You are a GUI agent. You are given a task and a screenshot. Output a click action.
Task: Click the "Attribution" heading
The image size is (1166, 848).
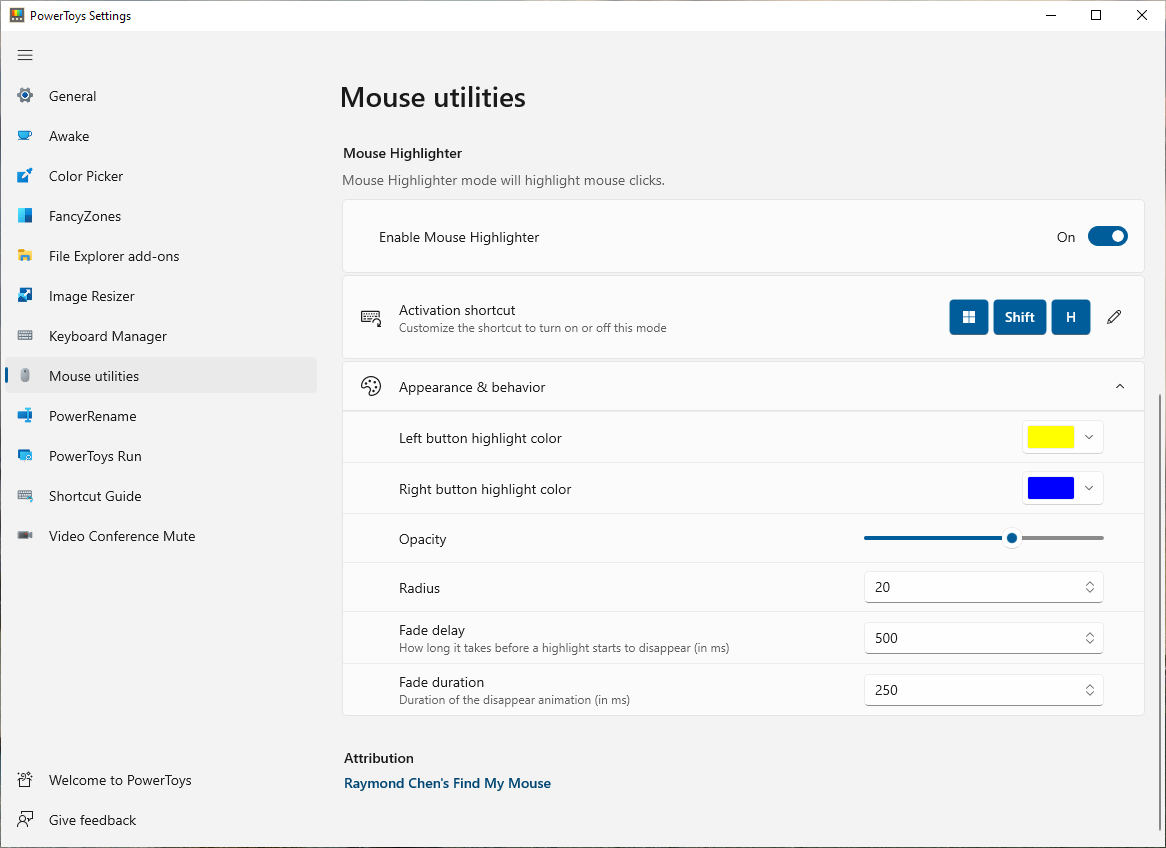pos(379,758)
